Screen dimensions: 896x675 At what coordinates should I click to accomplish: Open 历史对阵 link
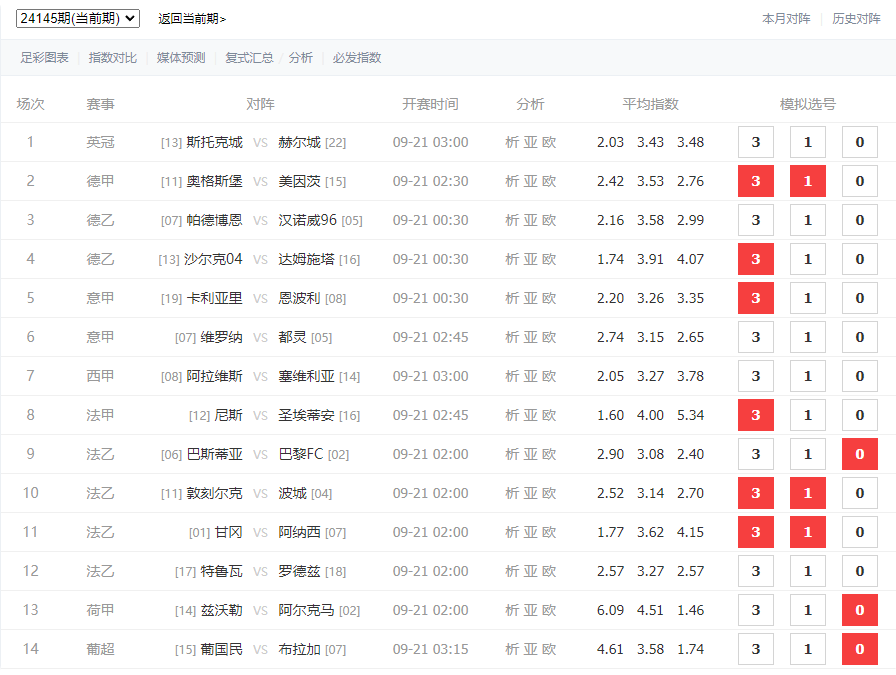(x=856, y=19)
